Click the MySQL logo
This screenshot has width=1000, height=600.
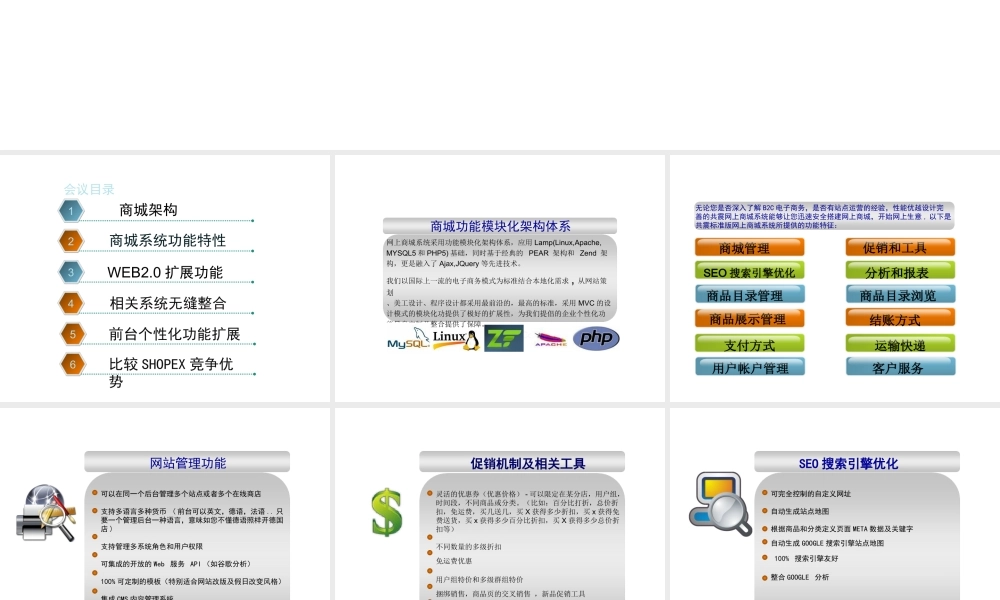click(x=408, y=340)
